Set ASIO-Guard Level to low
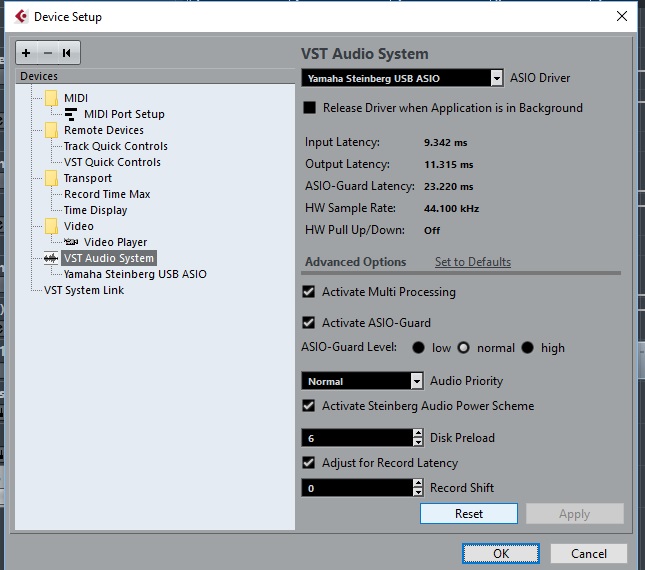The width and height of the screenshot is (645, 570). [x=418, y=348]
